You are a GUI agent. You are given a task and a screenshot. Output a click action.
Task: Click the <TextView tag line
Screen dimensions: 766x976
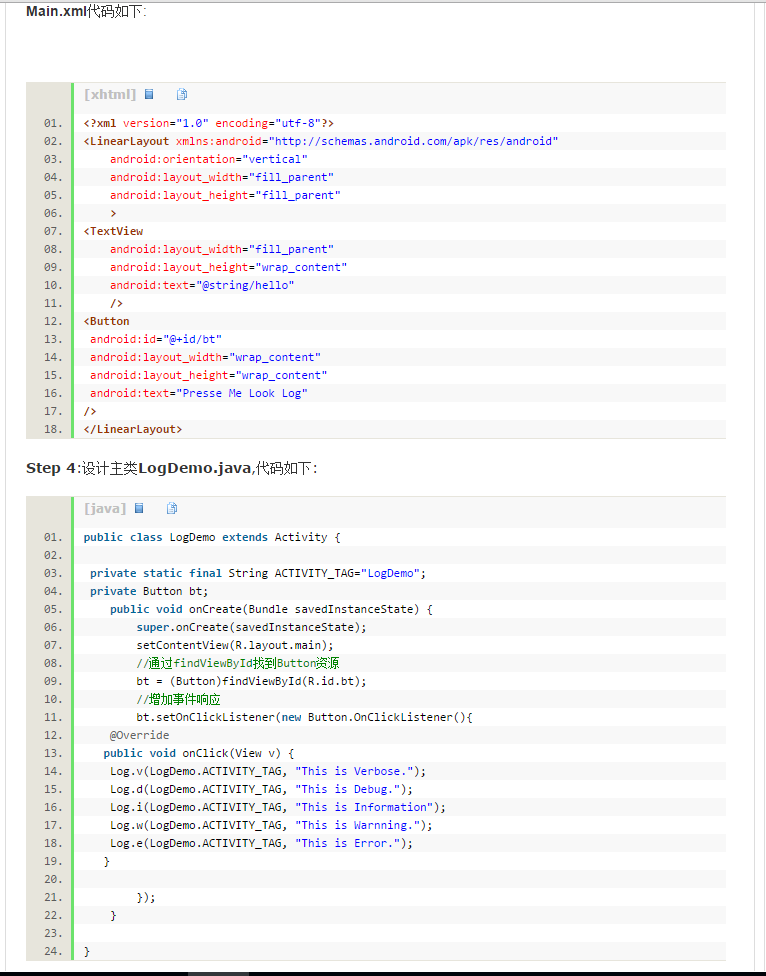(x=113, y=231)
